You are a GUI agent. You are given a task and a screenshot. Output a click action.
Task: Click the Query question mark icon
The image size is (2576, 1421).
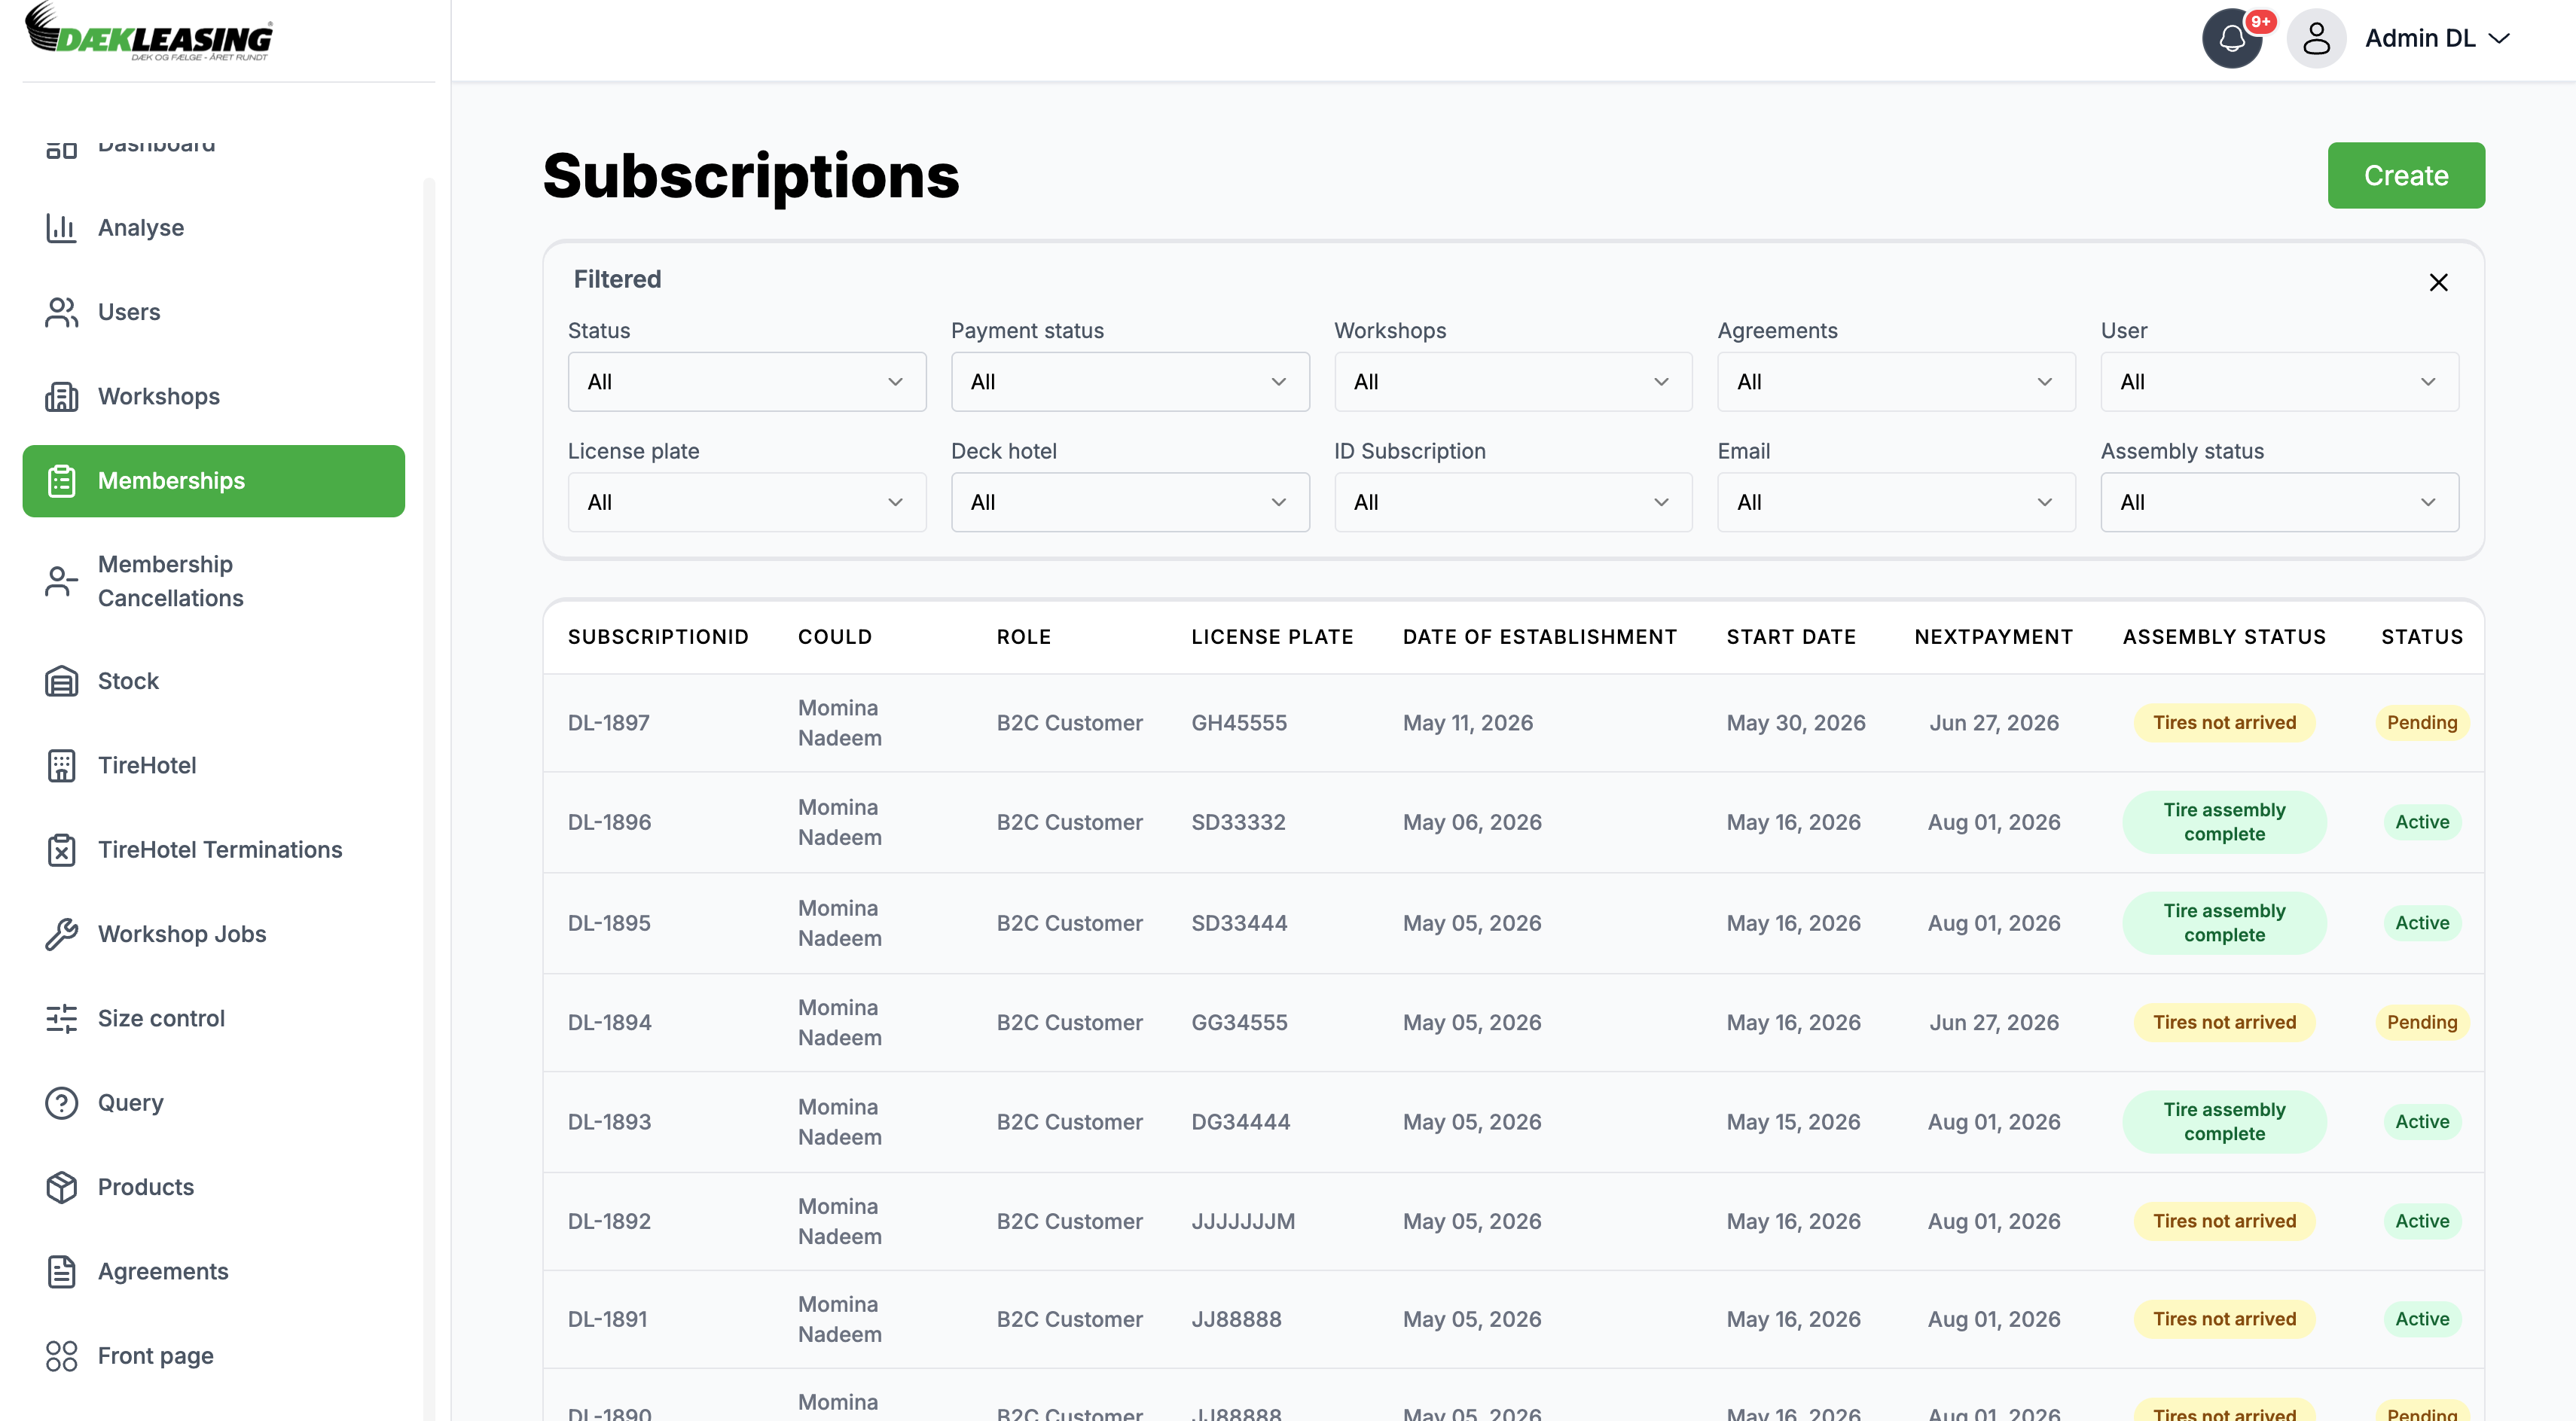coord(61,1103)
